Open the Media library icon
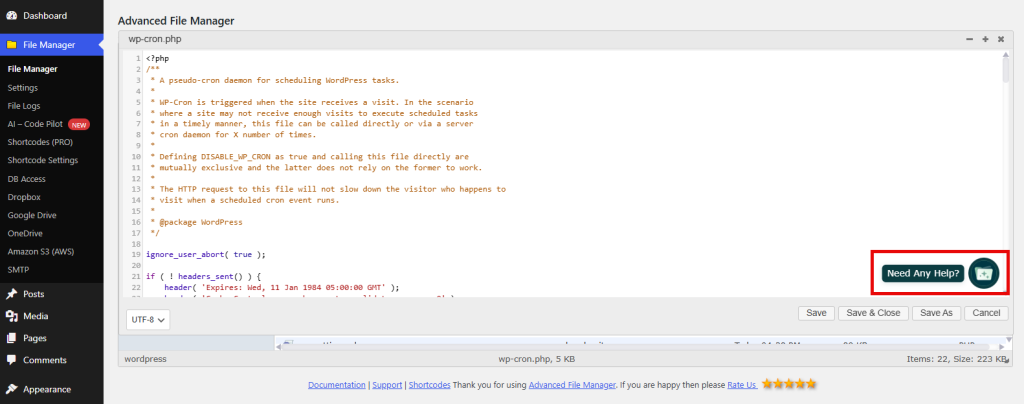This screenshot has width=1024, height=404. coord(11,316)
